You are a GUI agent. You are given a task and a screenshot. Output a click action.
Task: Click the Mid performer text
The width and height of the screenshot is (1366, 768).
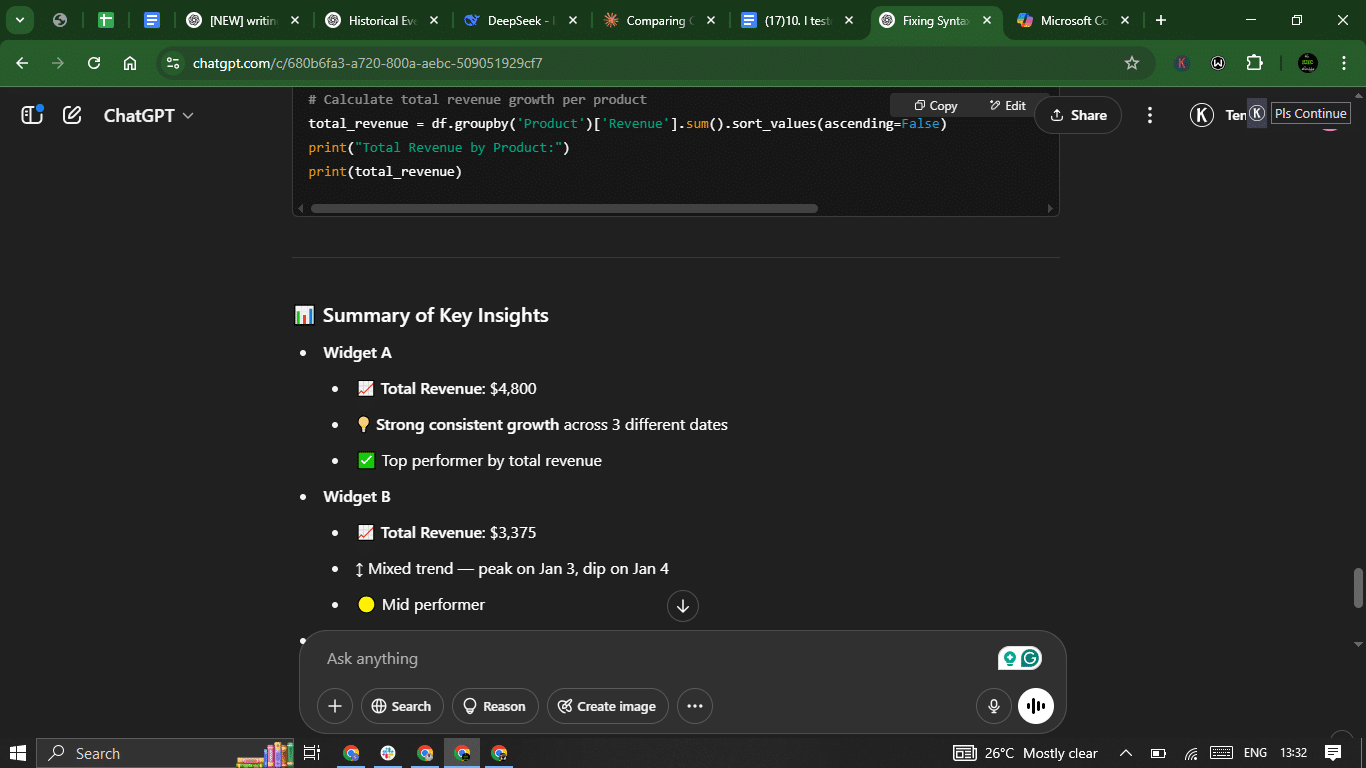click(x=433, y=605)
